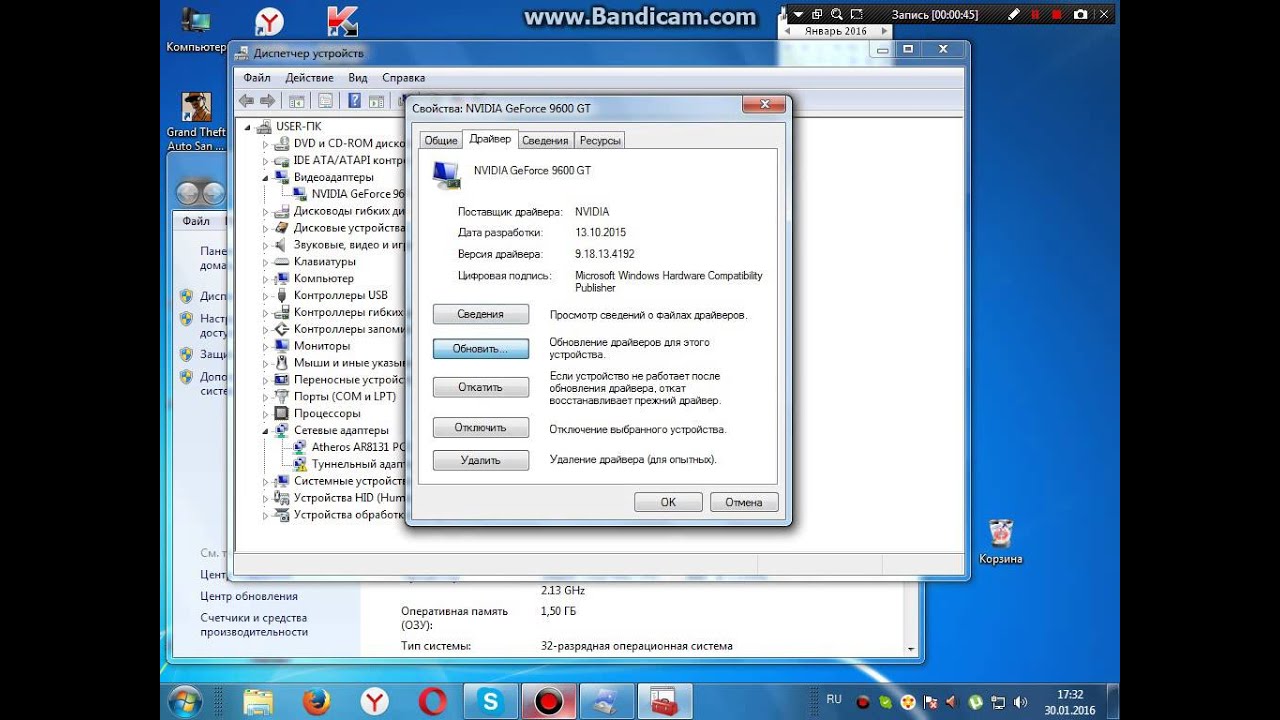Screen dimensions: 1280x720
Task: Switch to the Общие tab
Action: [x=441, y=141]
